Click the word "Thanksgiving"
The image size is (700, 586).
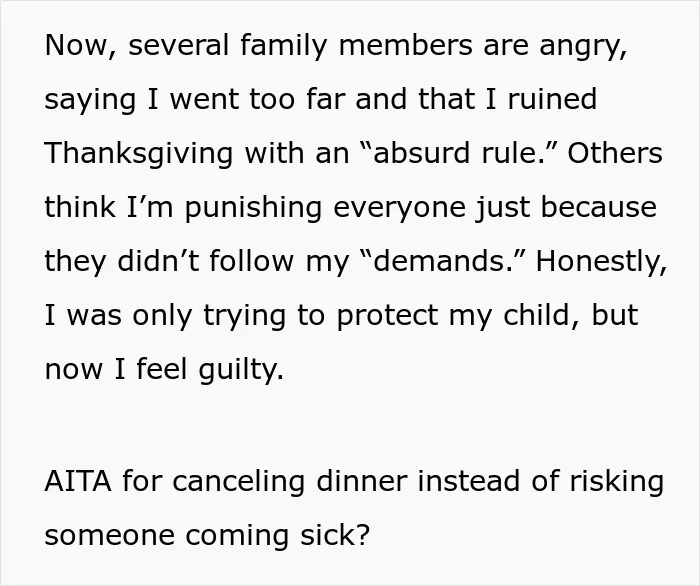pos(138,154)
